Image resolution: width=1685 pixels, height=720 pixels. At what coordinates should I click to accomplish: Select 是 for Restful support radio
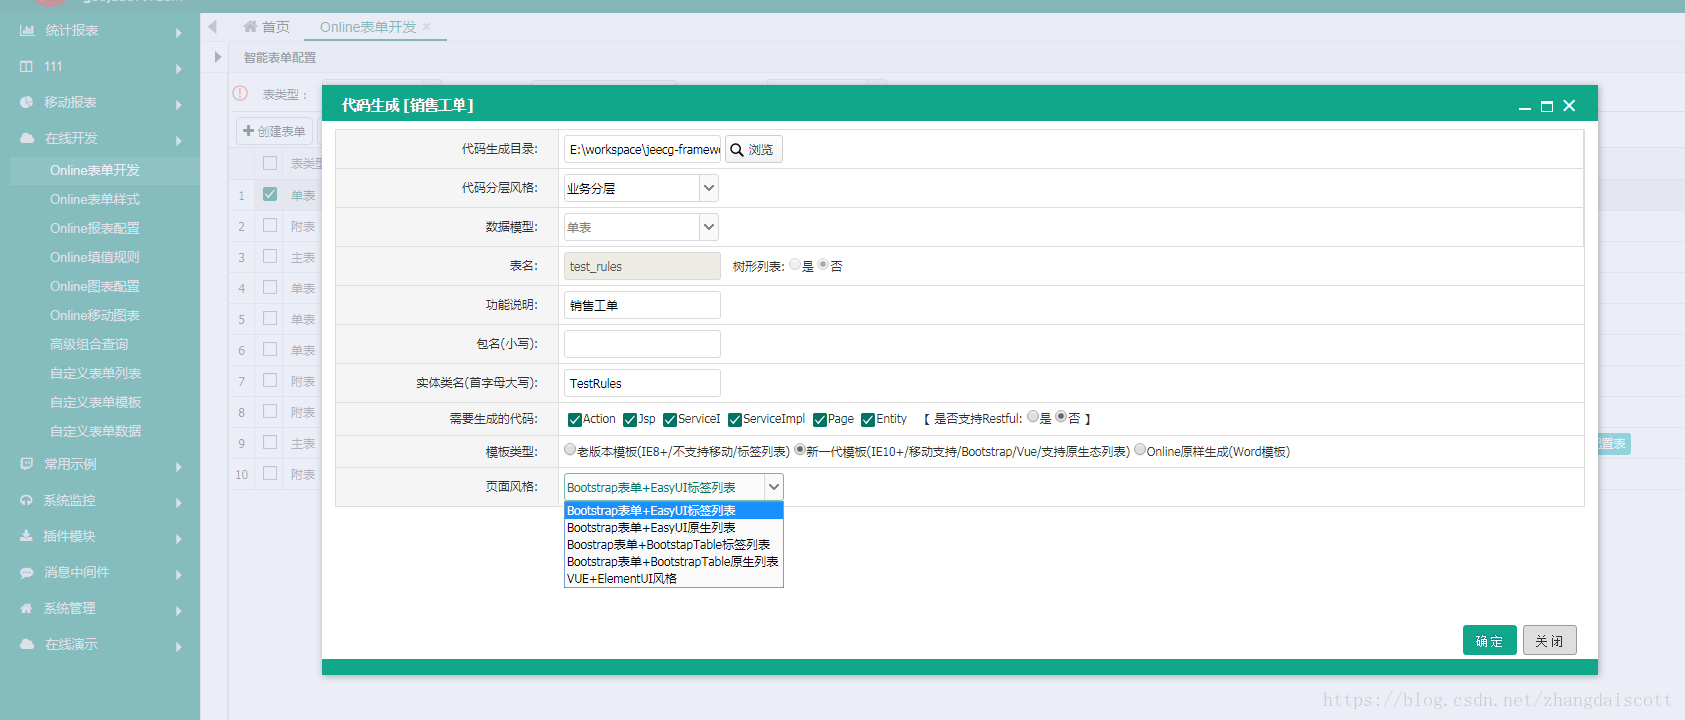pos(1033,417)
